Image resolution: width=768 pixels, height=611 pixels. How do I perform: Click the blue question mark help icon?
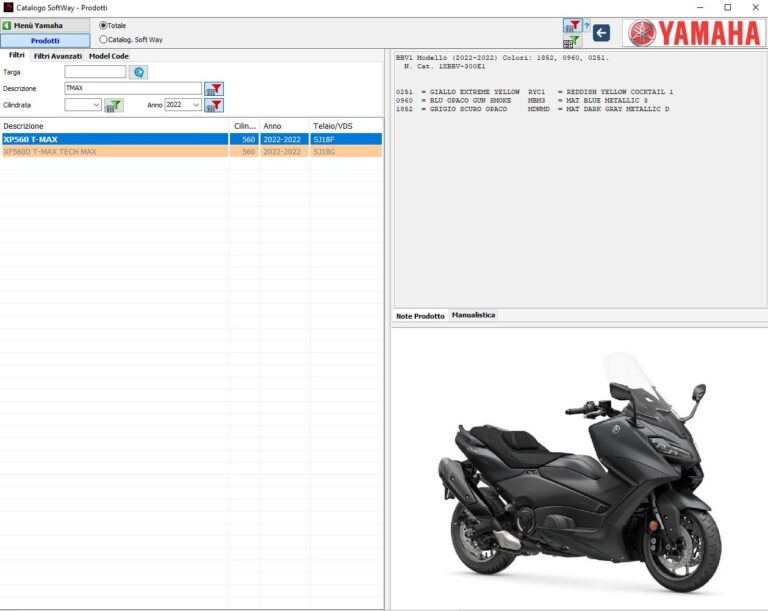point(586,26)
